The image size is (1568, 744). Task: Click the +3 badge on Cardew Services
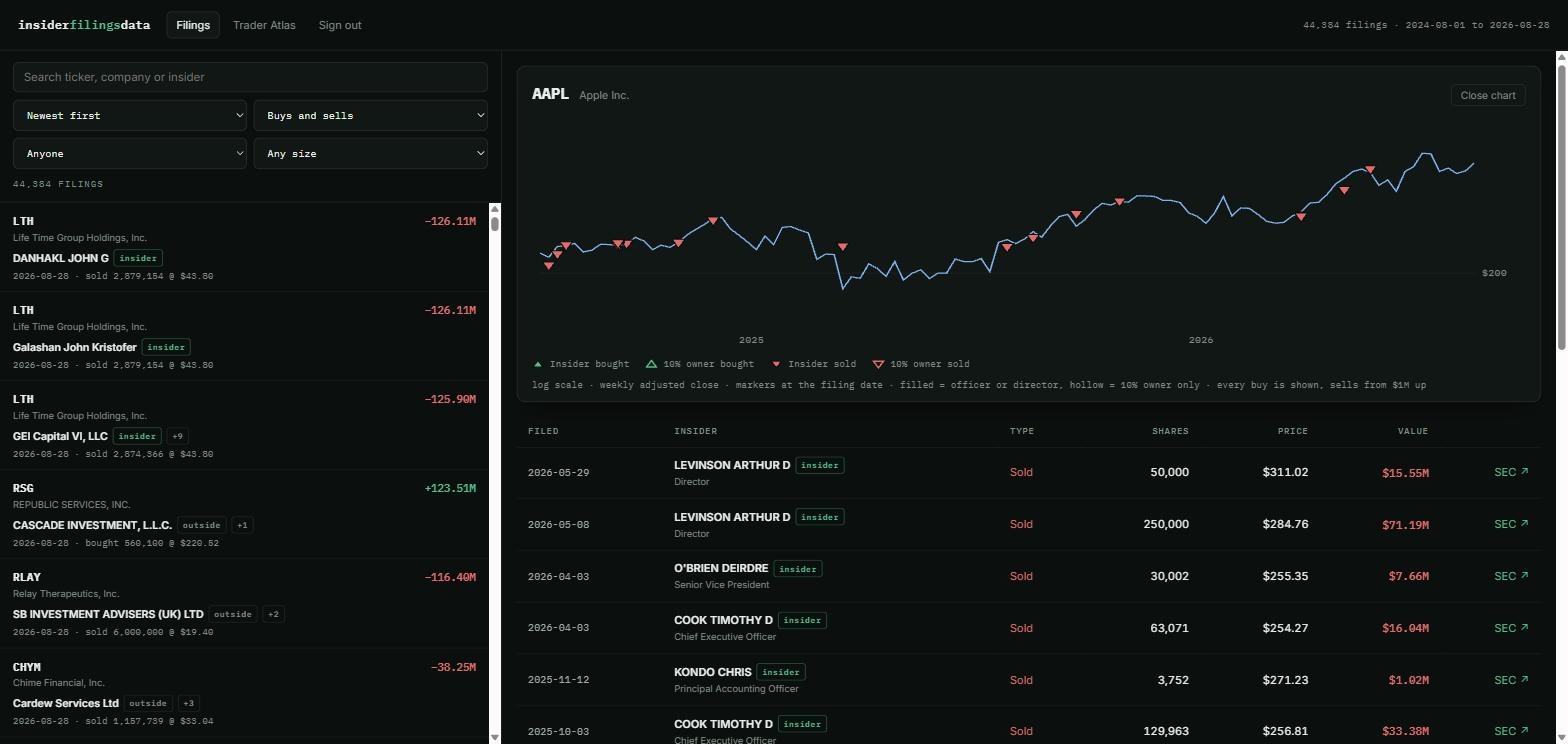coord(188,703)
